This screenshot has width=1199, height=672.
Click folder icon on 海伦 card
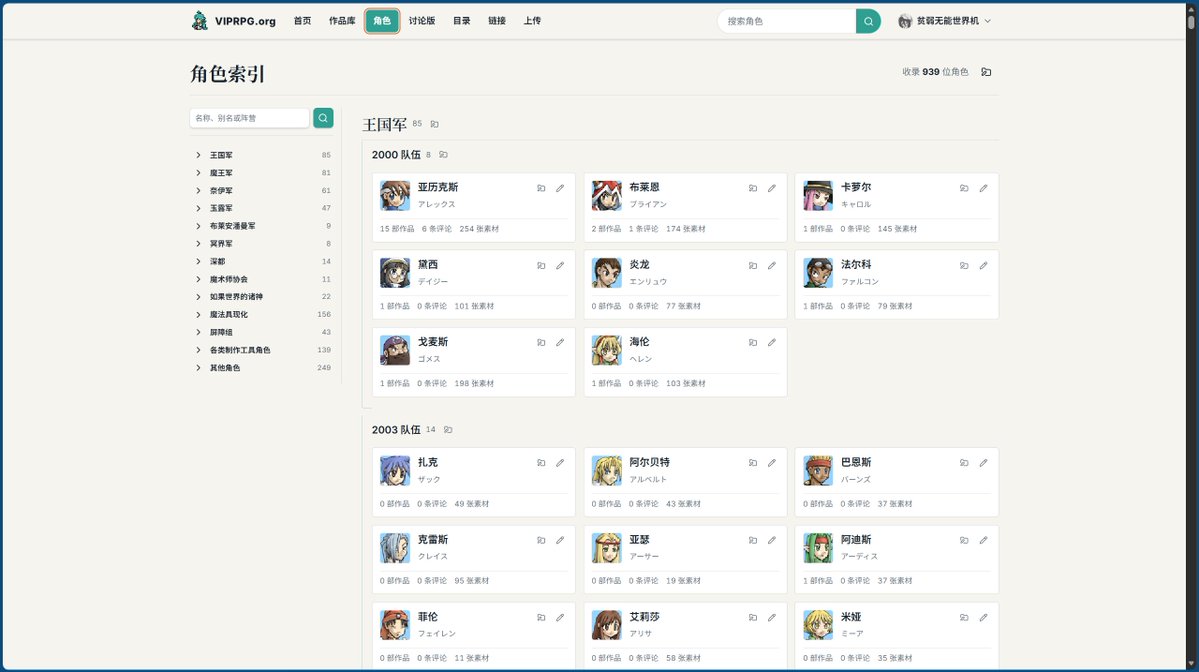point(752,342)
